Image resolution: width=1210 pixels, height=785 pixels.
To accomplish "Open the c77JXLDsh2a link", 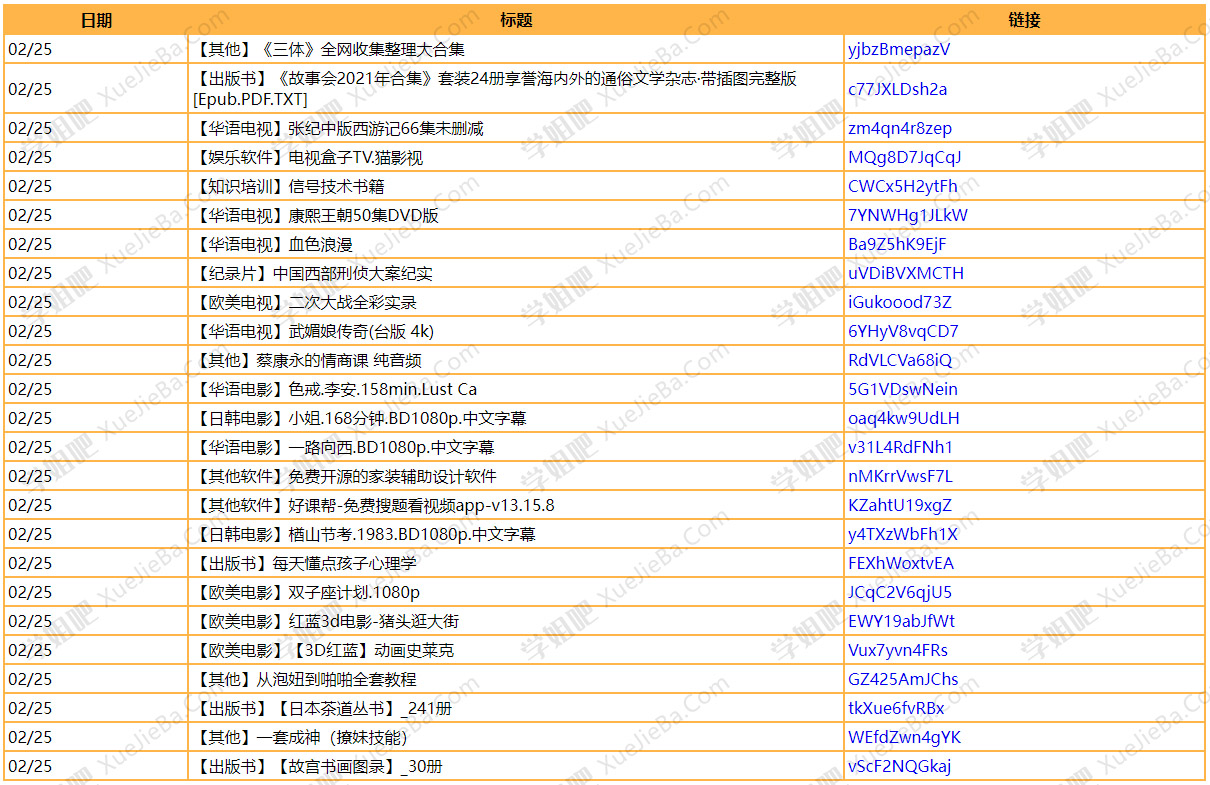I will pyautogui.click(x=897, y=89).
